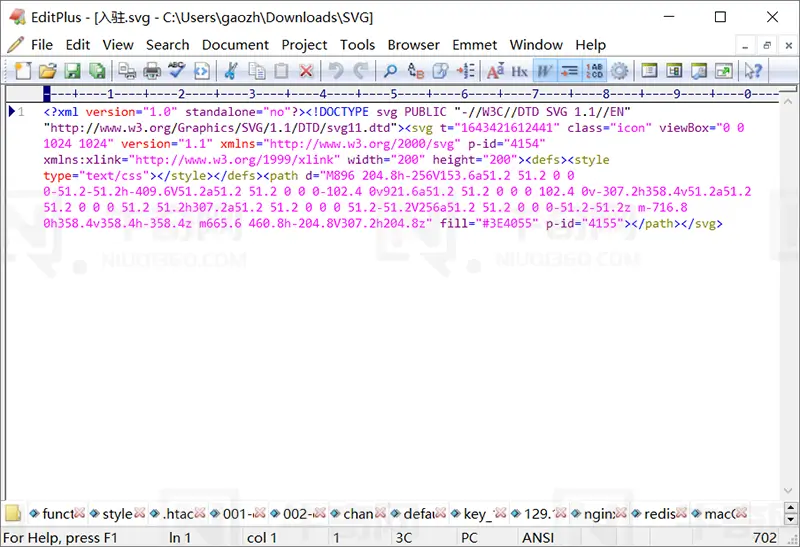The height and width of the screenshot is (547, 800).
Task: Click the Go to Line icon
Action: 465,70
